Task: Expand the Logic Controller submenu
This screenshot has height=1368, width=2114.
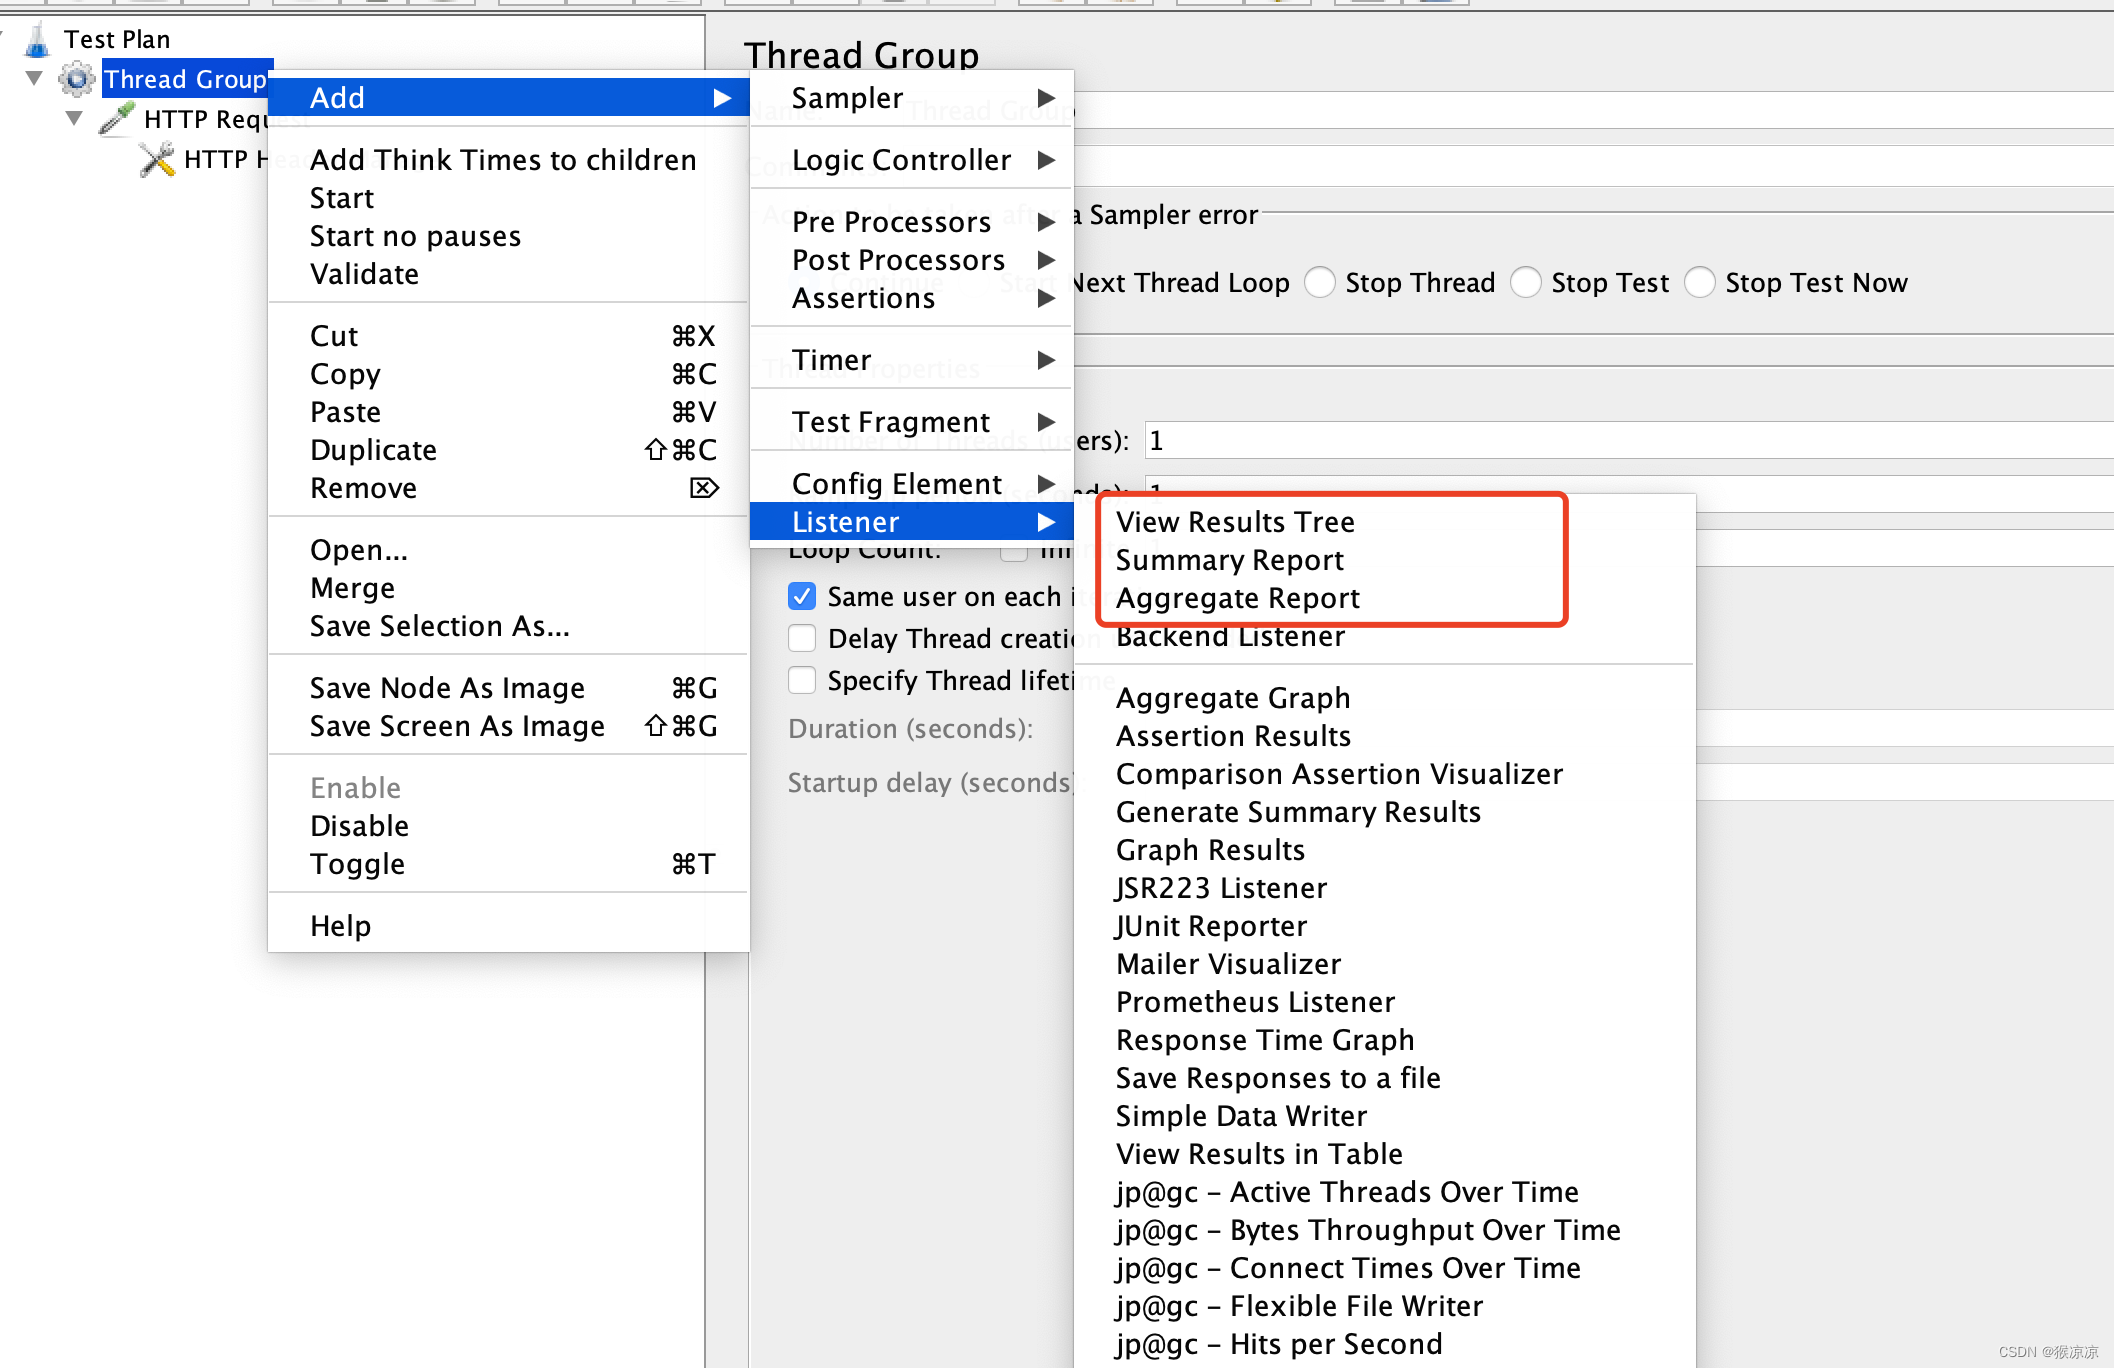Action: coord(912,160)
